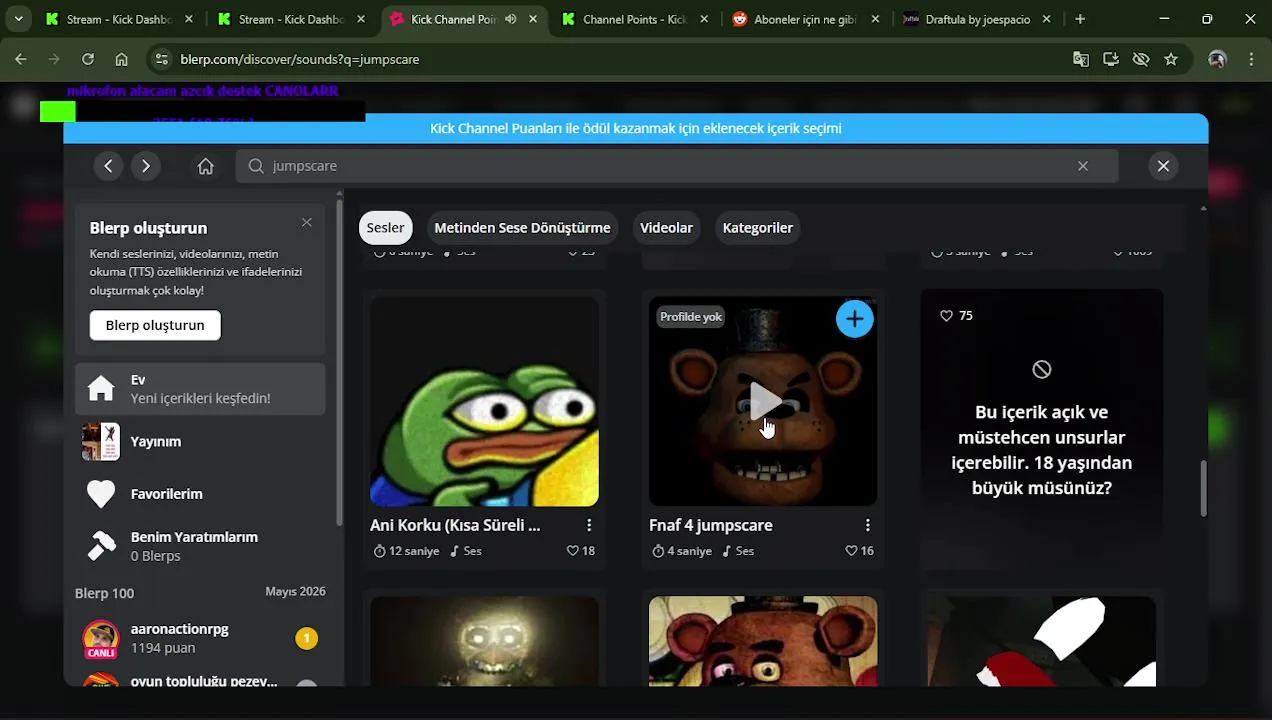Translate this page via address bar icon
This screenshot has width=1272, height=720.
tap(1081, 59)
